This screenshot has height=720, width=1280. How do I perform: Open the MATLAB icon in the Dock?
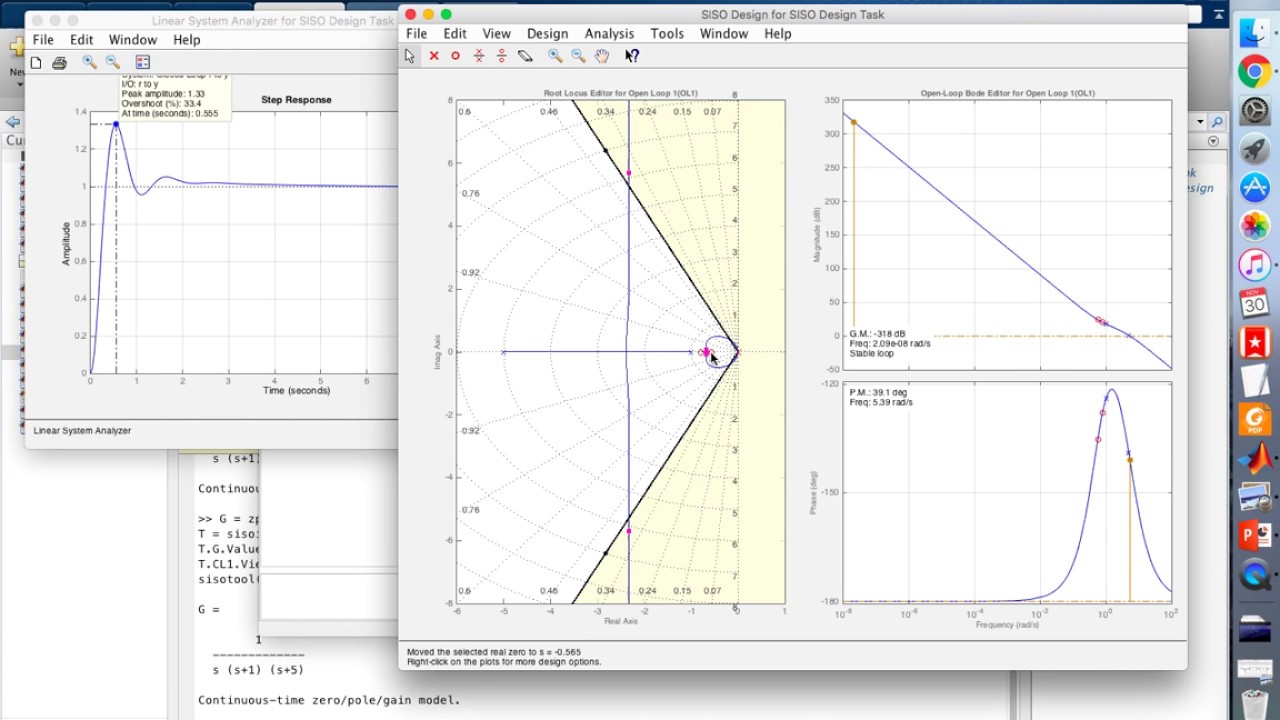coord(1254,457)
